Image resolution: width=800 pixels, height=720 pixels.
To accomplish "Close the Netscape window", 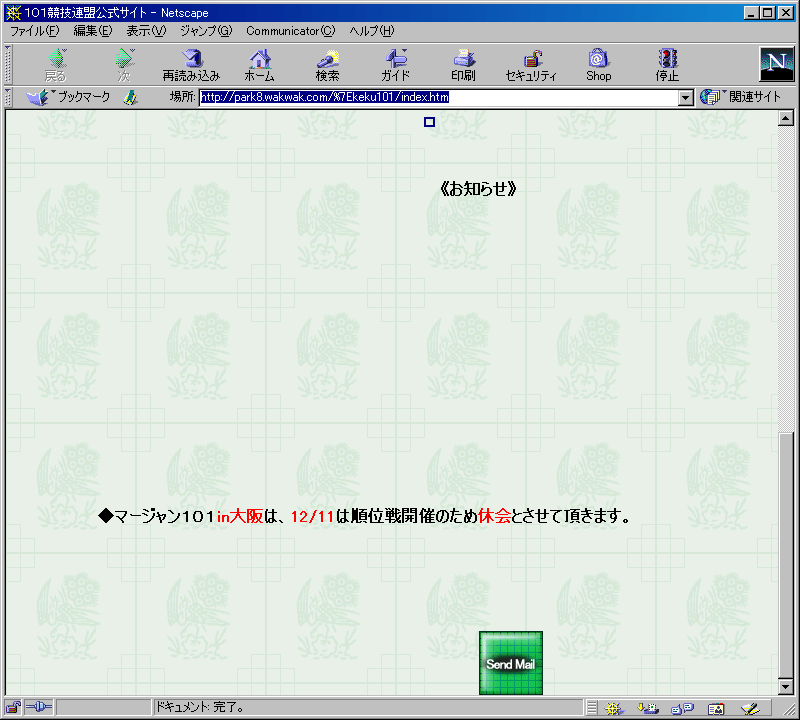I will point(786,13).
